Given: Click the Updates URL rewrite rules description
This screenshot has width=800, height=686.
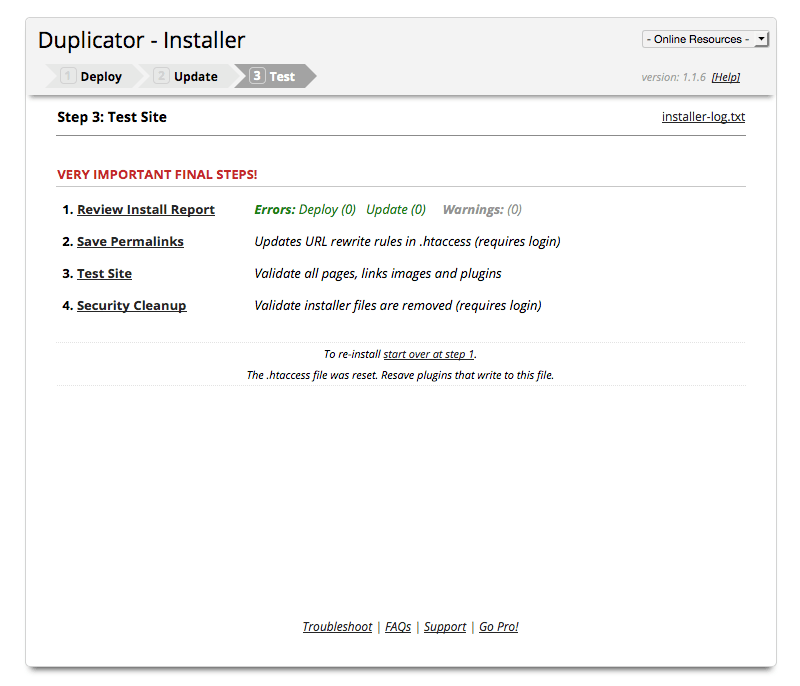Looking at the screenshot, I should (x=407, y=242).
